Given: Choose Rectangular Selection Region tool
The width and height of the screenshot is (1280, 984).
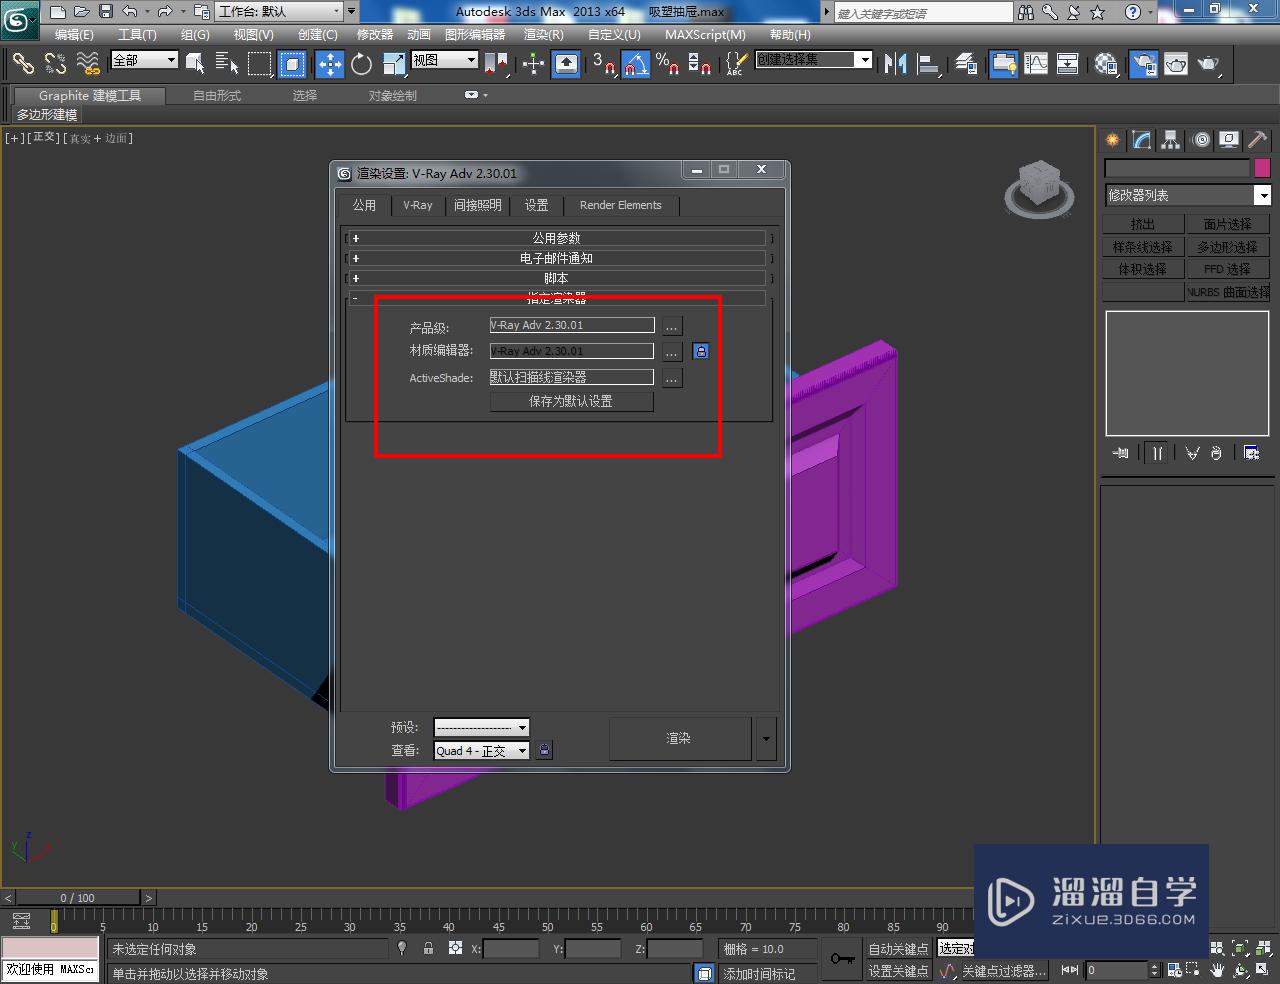Looking at the screenshot, I should coord(260,64).
